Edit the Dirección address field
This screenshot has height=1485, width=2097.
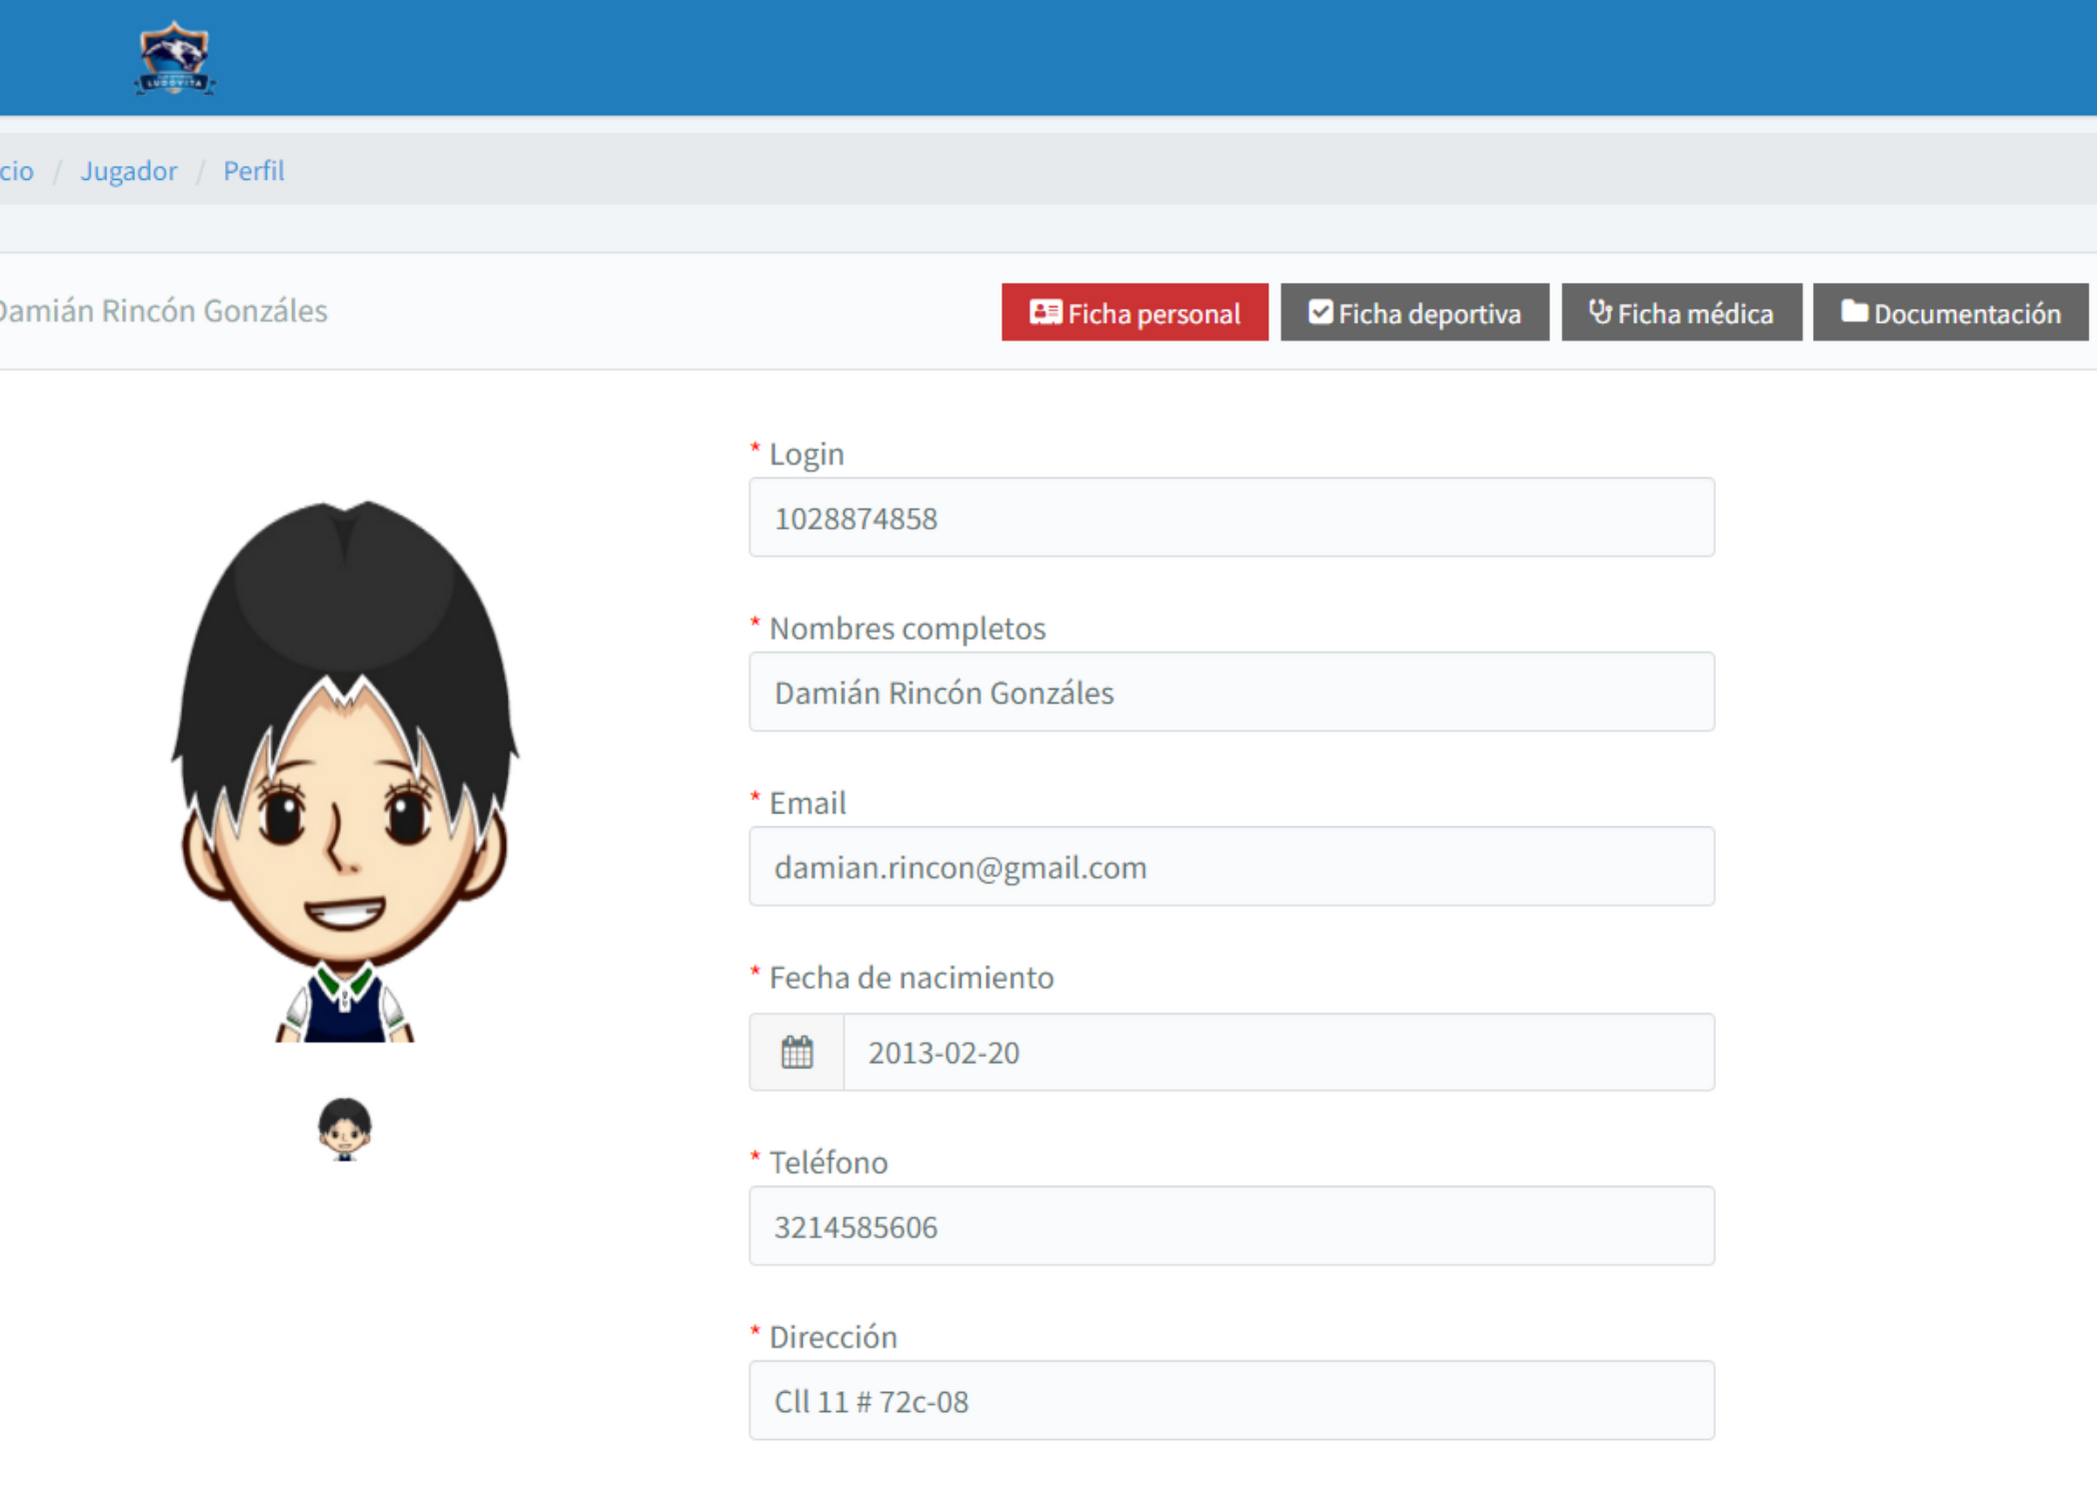[1231, 1401]
